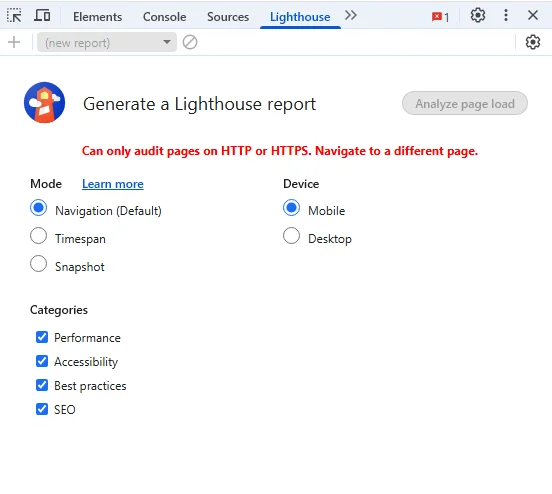Open the Learn more link

113,184
